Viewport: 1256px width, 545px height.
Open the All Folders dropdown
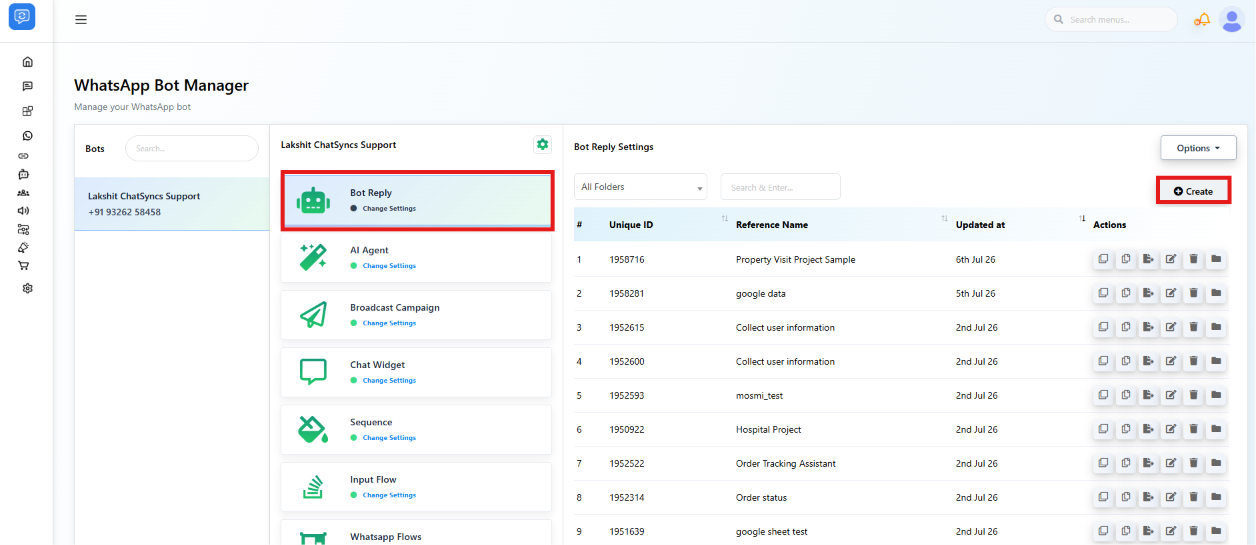pyautogui.click(x=641, y=187)
